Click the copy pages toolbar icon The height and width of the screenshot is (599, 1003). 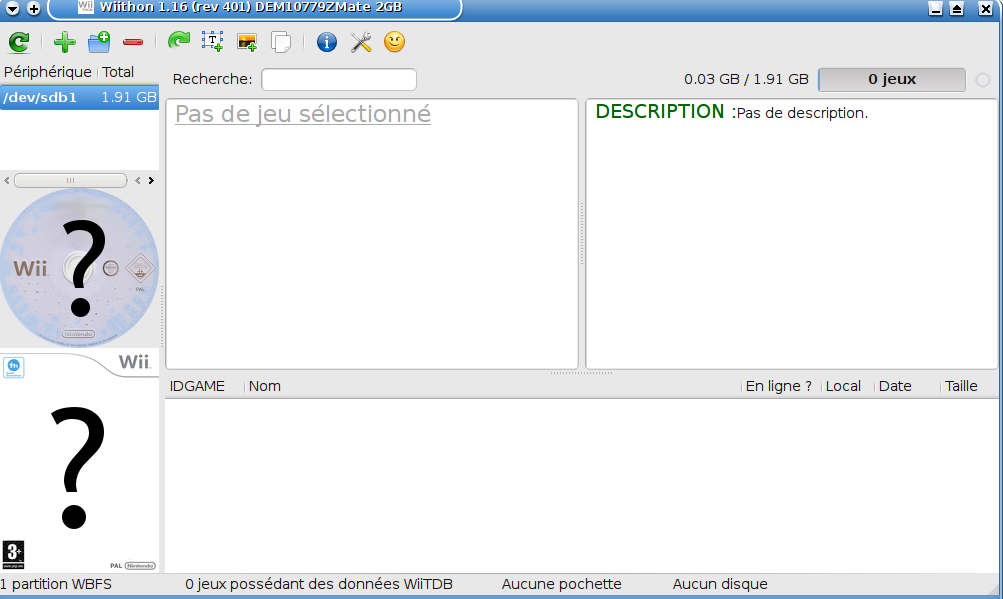[x=281, y=42]
